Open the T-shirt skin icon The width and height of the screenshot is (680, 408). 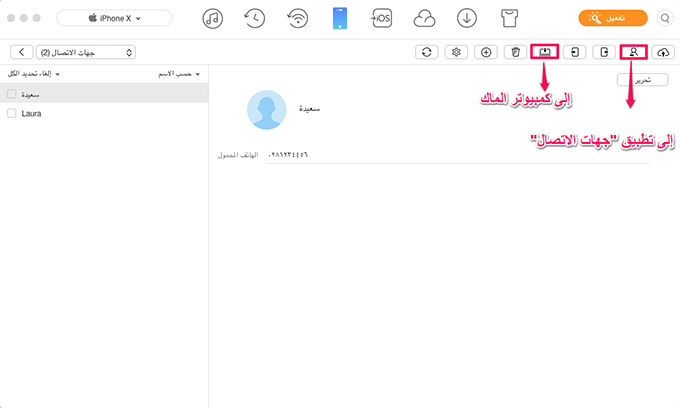pyautogui.click(x=509, y=19)
